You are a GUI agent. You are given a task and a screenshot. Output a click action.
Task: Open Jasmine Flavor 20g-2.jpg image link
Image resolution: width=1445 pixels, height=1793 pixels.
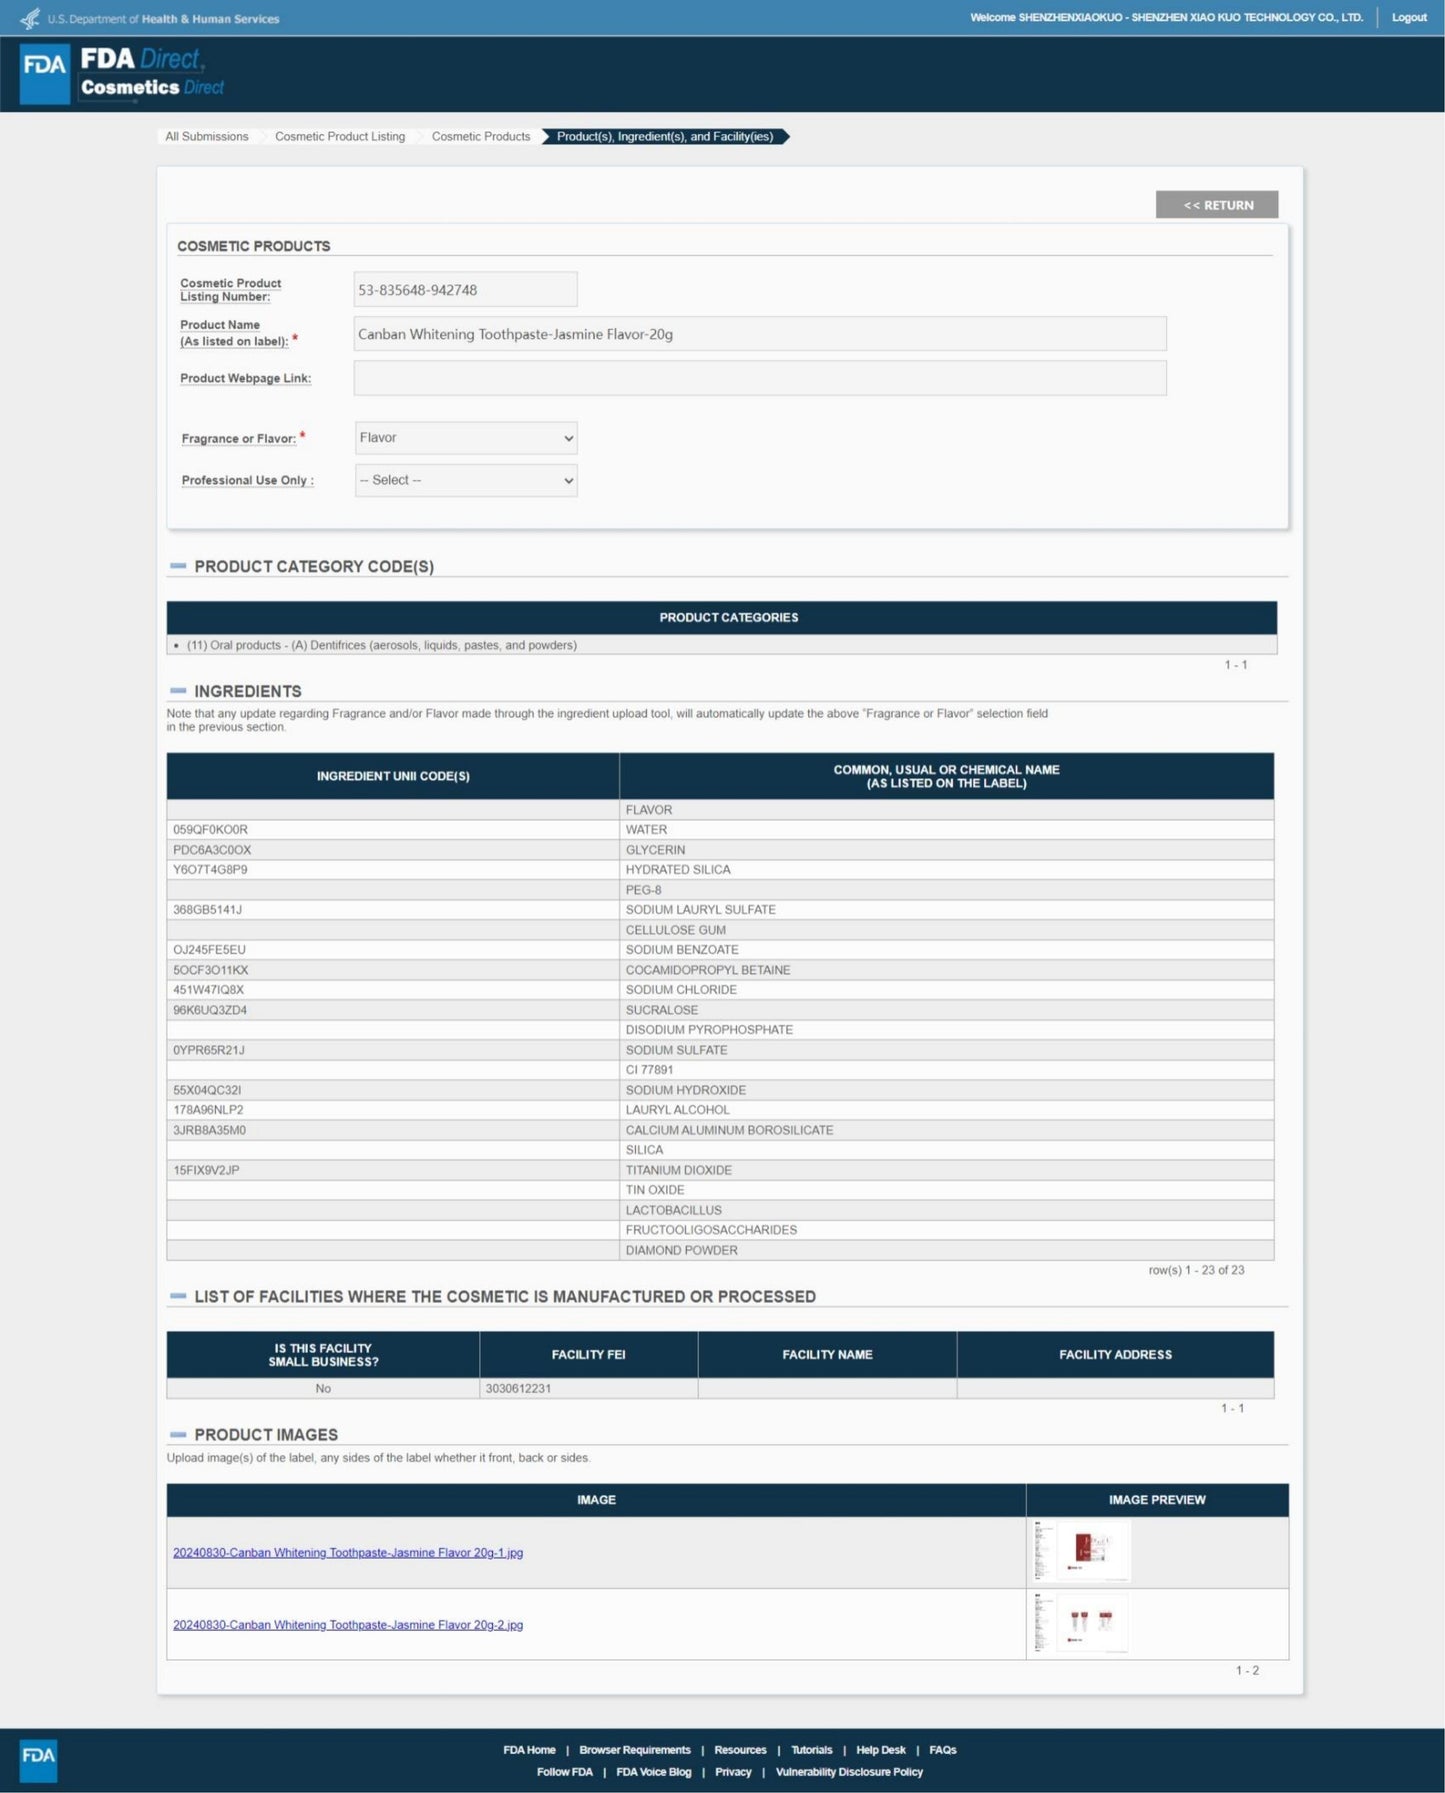click(x=348, y=1625)
